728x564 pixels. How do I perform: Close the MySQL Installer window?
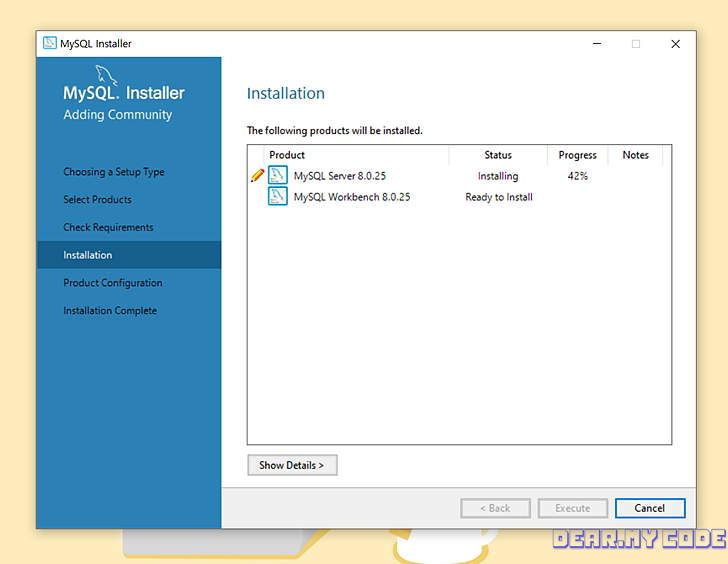[x=676, y=44]
